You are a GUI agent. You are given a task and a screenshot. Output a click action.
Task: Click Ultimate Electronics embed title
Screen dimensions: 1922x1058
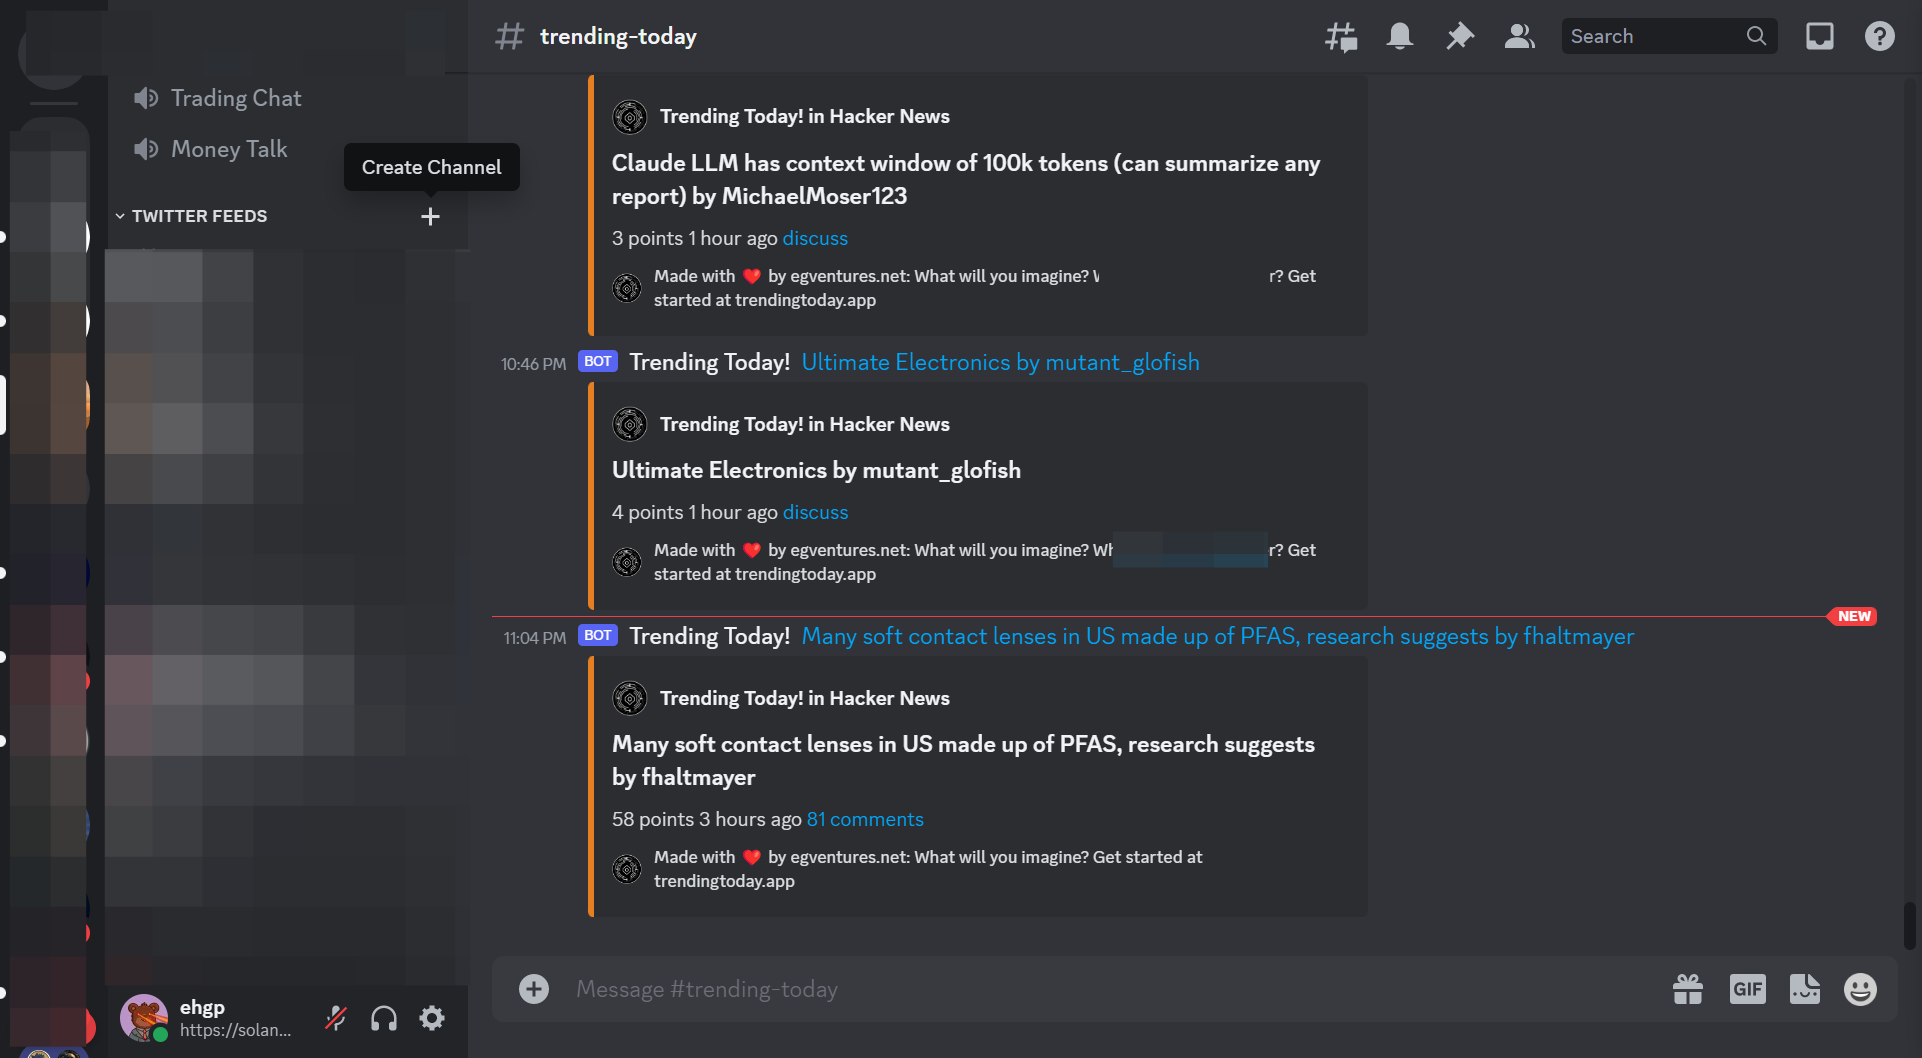pos(816,470)
